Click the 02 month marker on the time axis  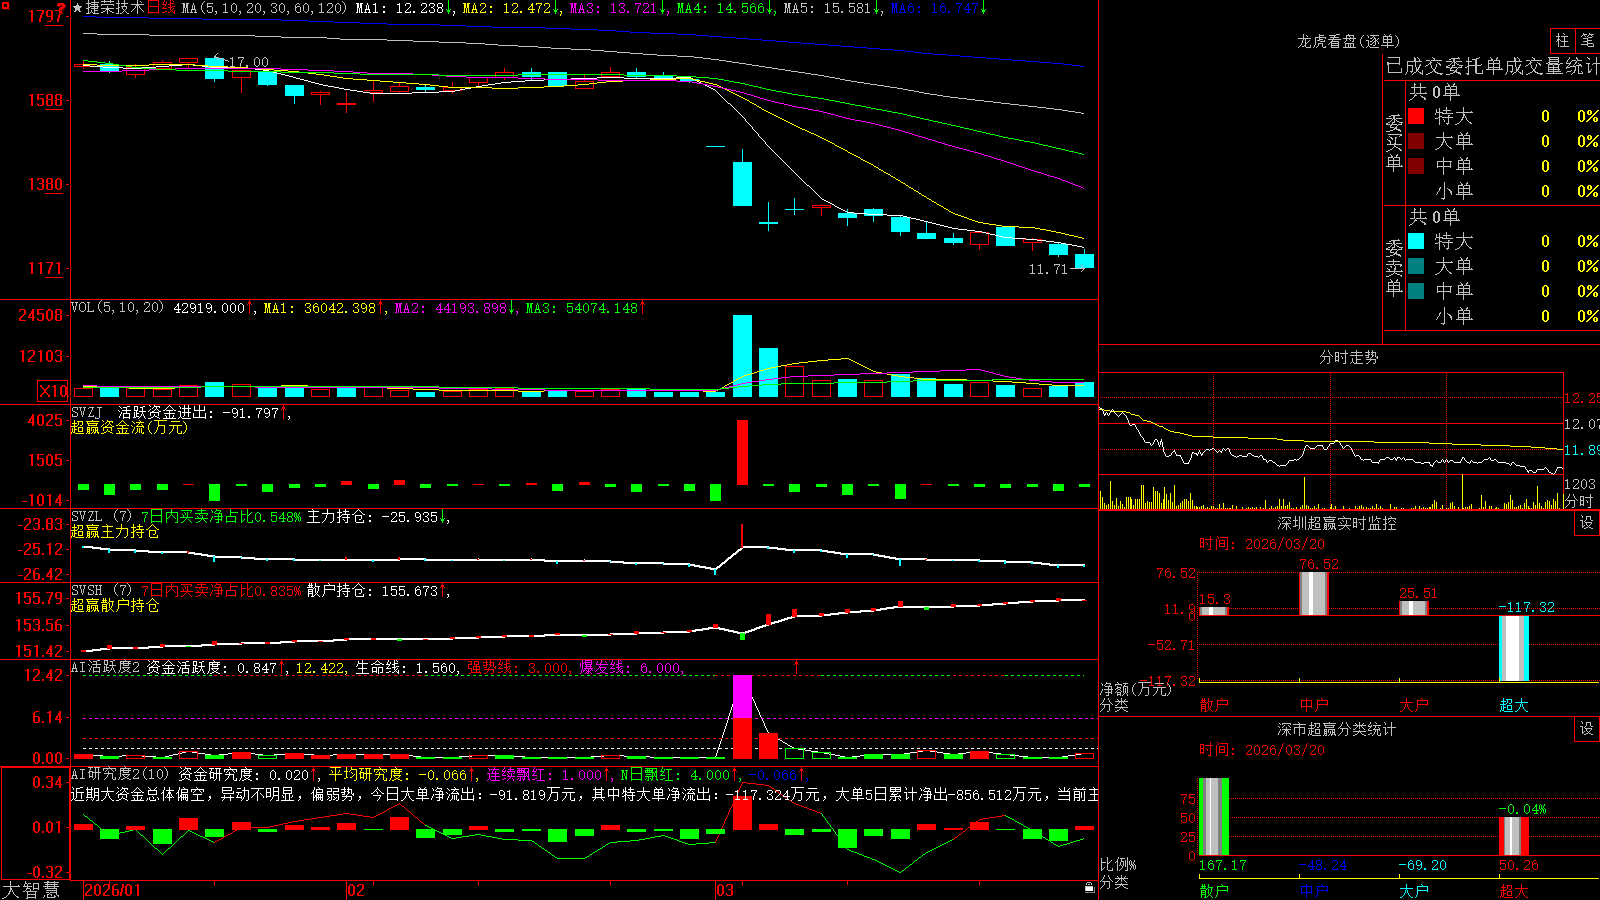356,890
